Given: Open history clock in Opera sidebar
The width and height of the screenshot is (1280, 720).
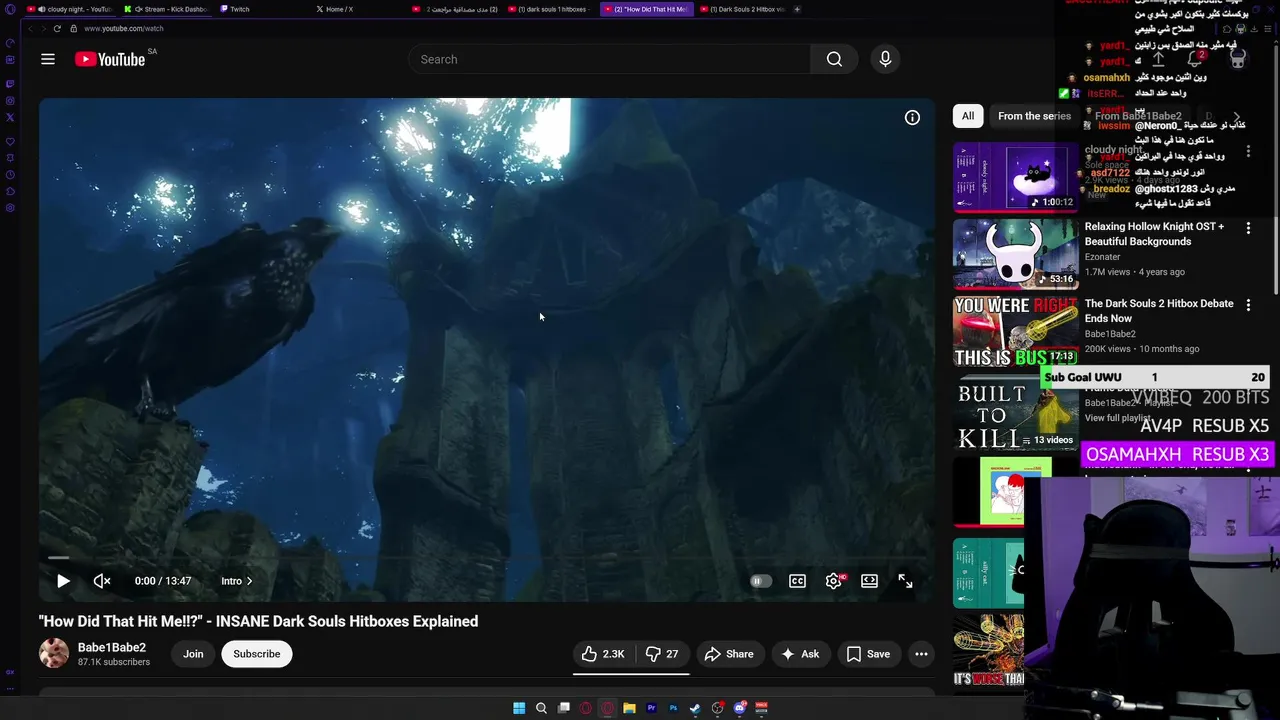Looking at the screenshot, I should 10,174.
